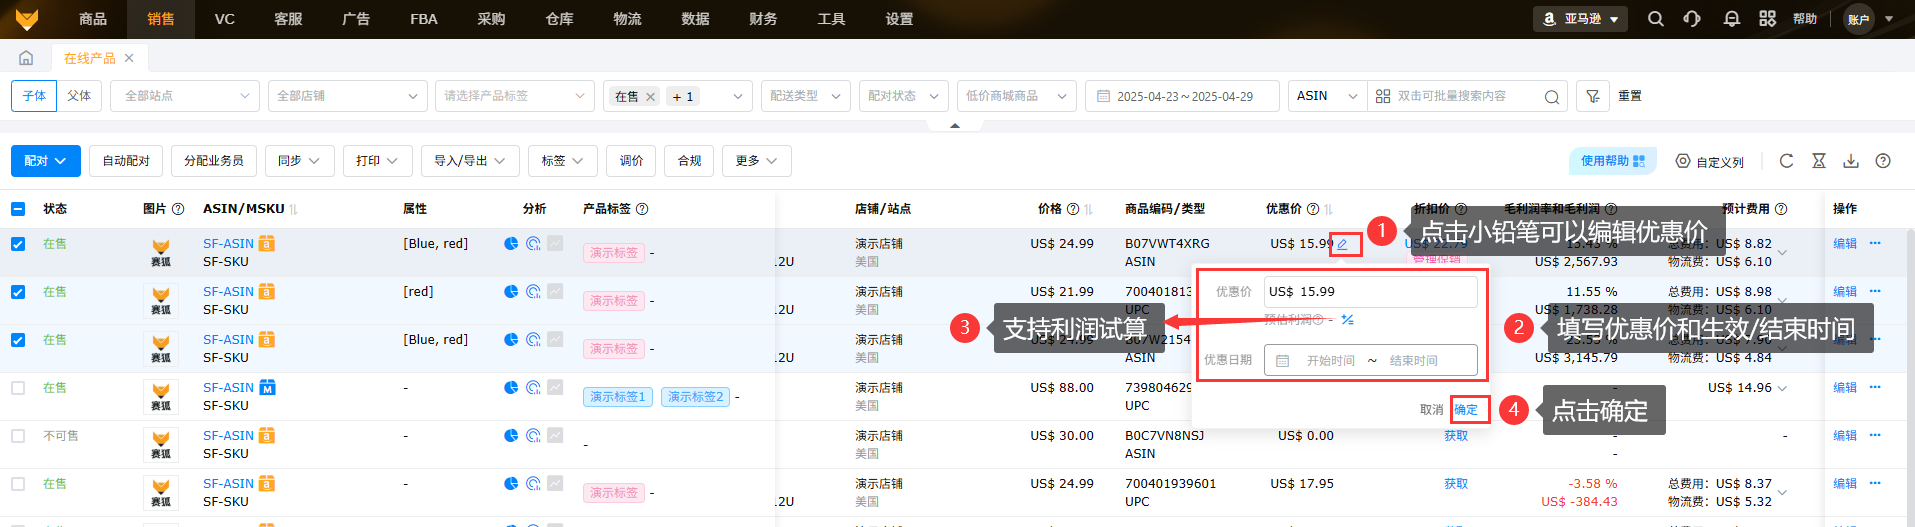Toggle the select-all checkbox in the table header
Image resolution: width=1915 pixels, height=527 pixels.
tap(18, 209)
